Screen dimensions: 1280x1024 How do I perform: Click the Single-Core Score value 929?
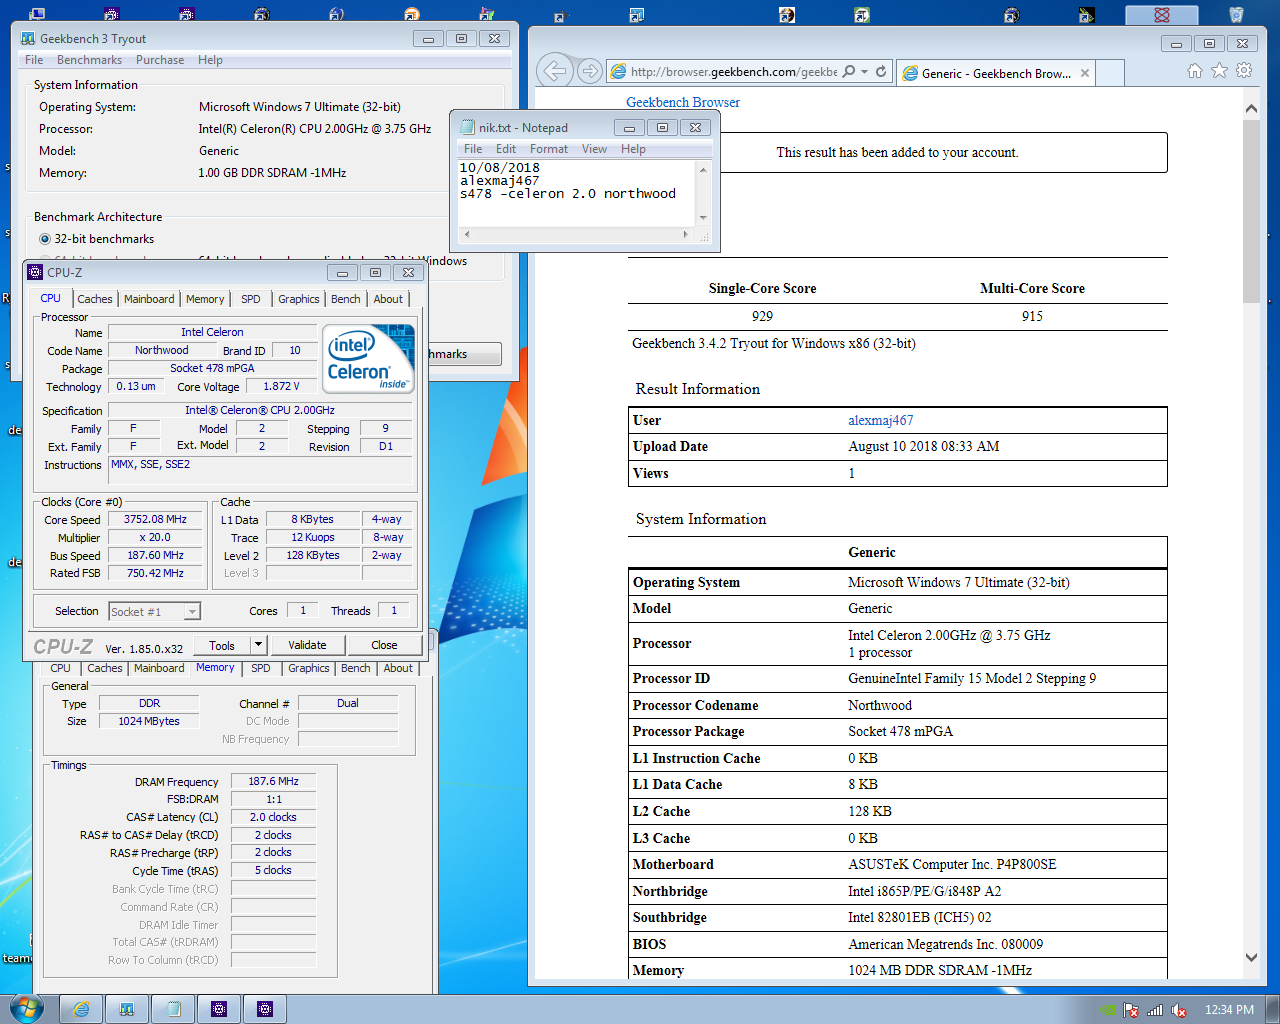click(762, 316)
